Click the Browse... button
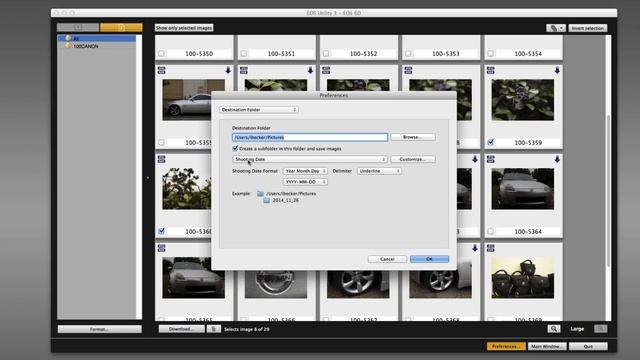The image size is (640, 360). click(x=413, y=137)
